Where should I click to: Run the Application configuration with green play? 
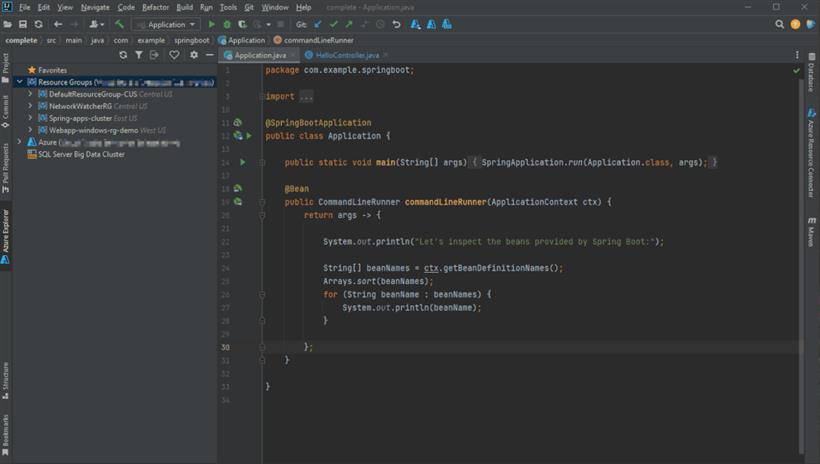pyautogui.click(x=211, y=24)
